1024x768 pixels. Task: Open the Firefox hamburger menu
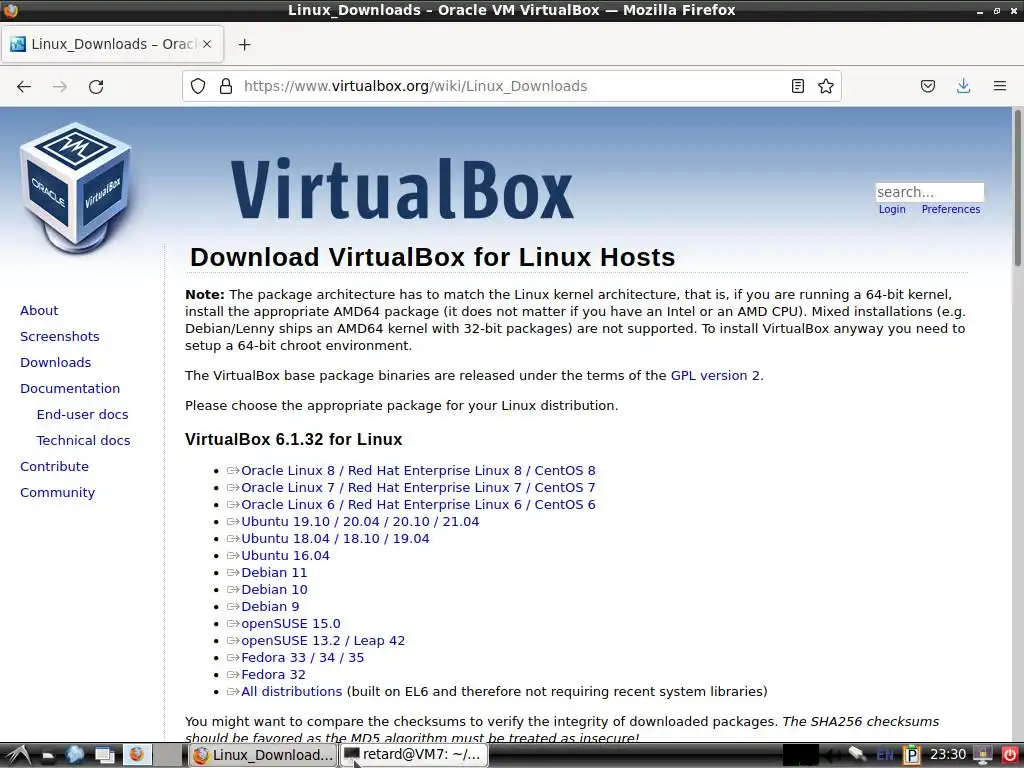1000,86
